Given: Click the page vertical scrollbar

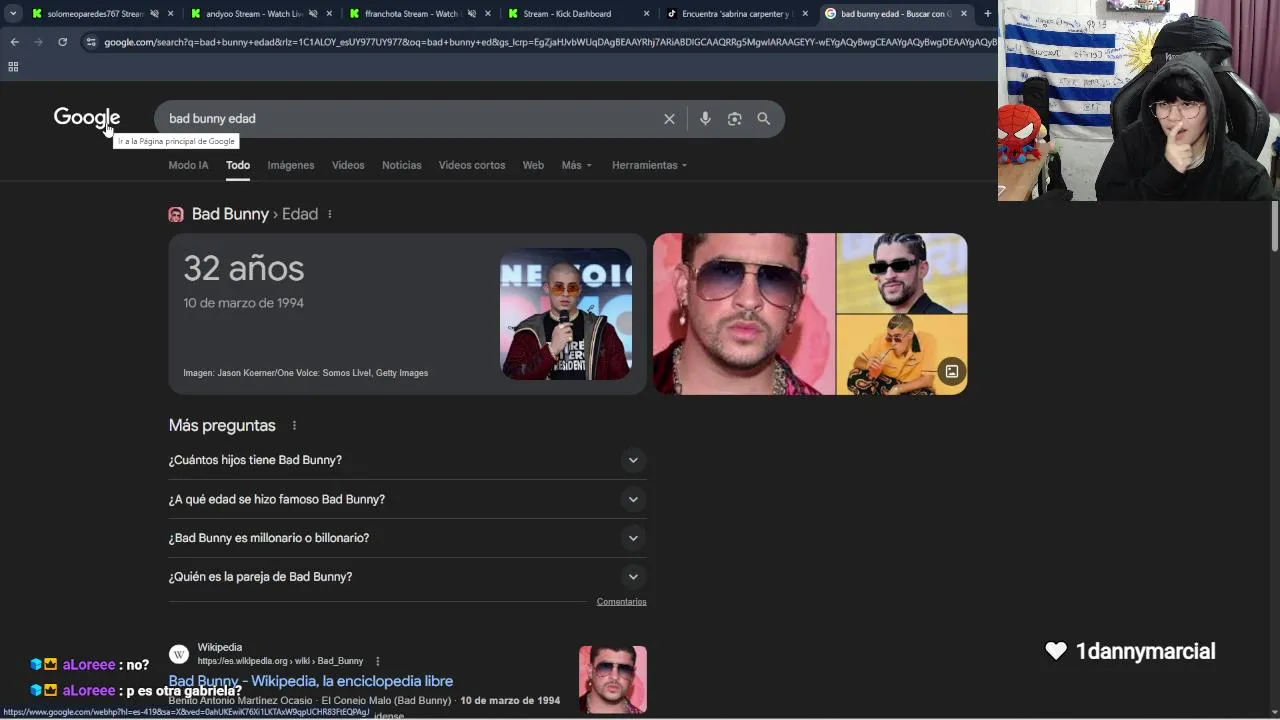Looking at the screenshot, I should tap(1274, 226).
